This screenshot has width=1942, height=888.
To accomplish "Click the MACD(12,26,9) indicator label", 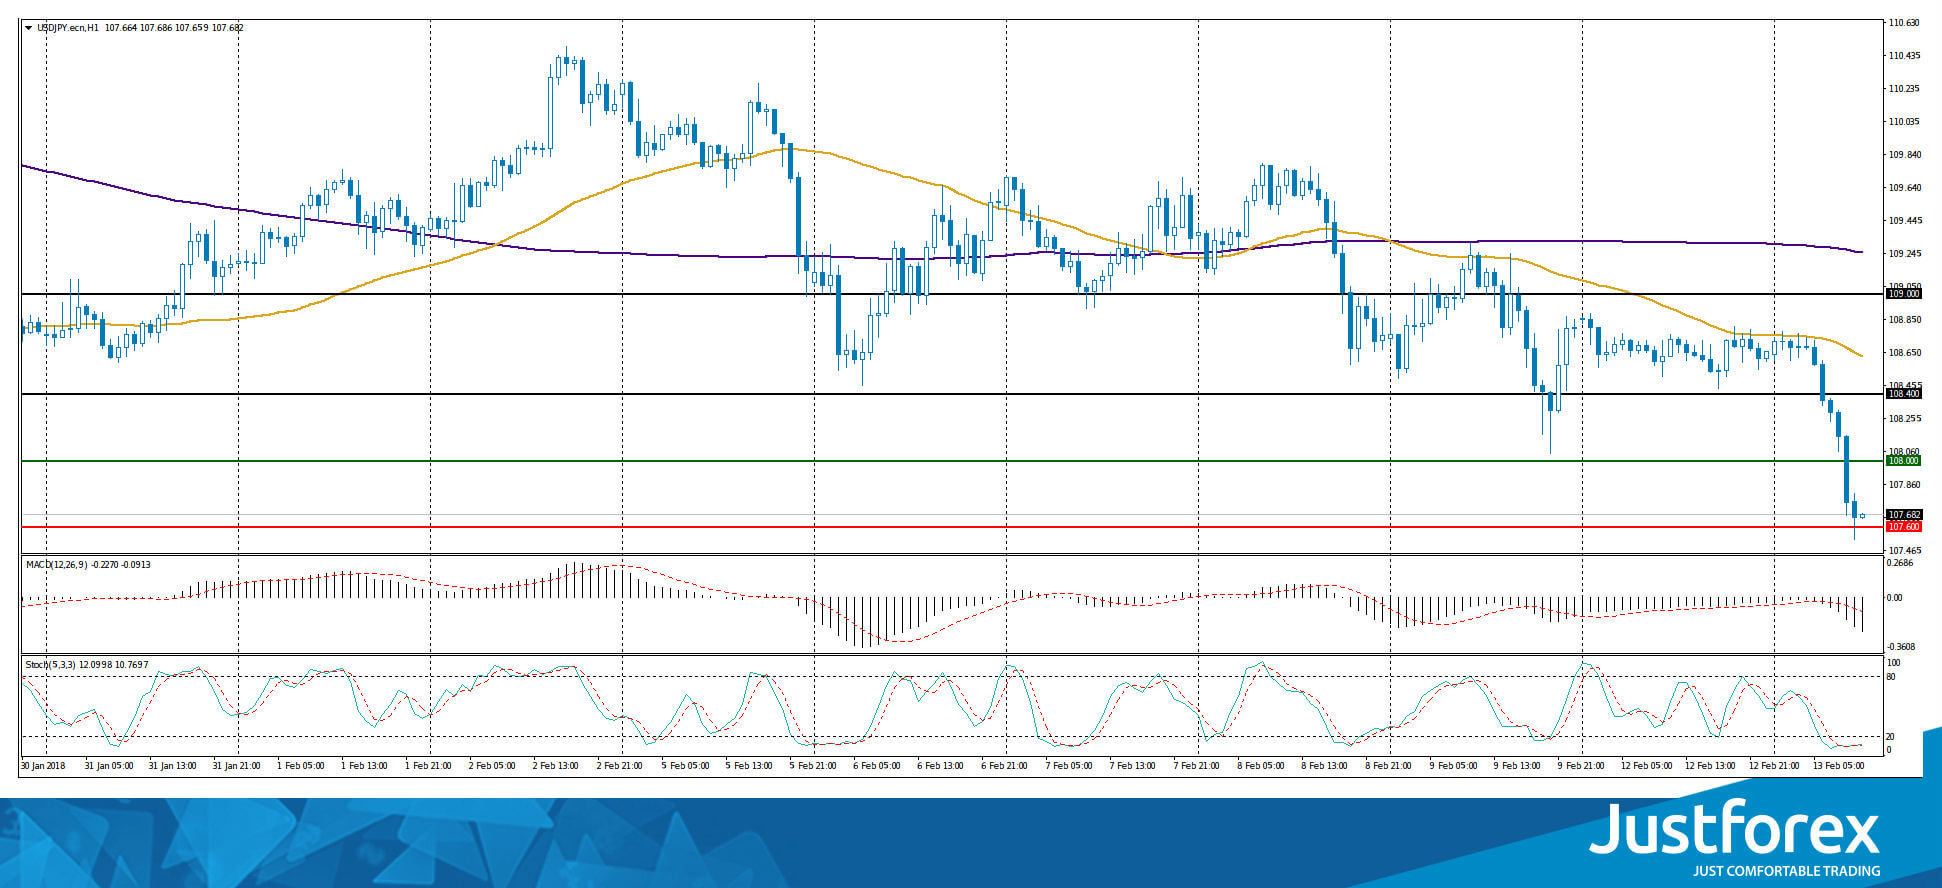I will (56, 565).
